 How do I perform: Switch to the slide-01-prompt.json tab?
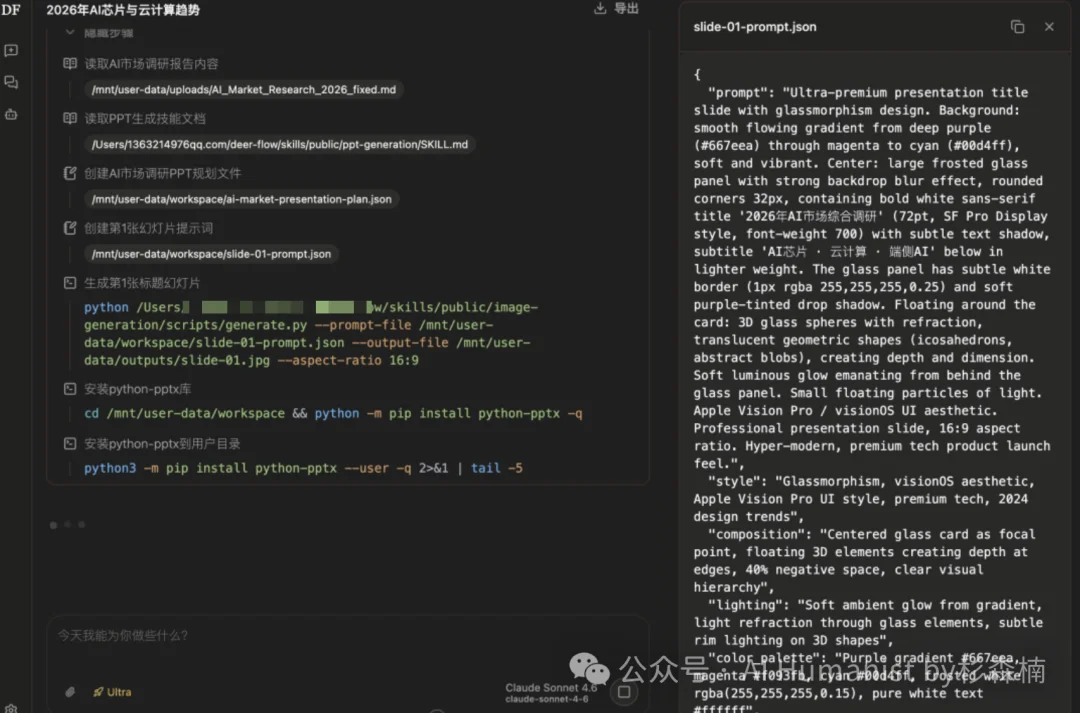pos(755,27)
